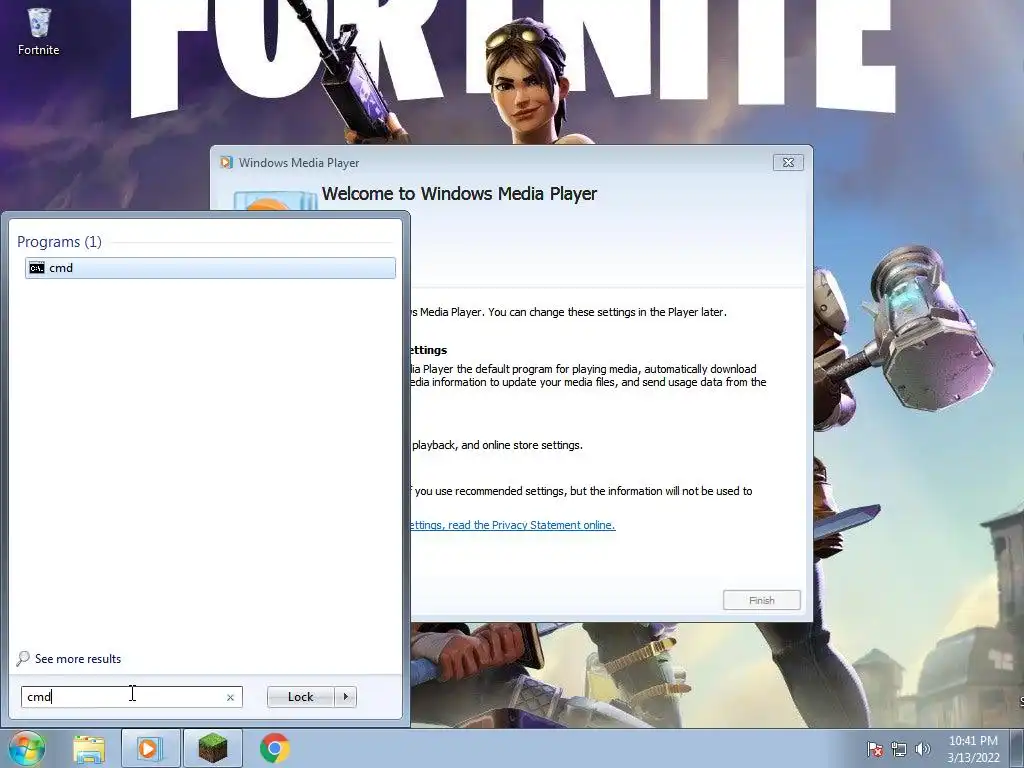The width and height of the screenshot is (1024, 768).
Task: Clear the search box with X
Action: [230, 697]
